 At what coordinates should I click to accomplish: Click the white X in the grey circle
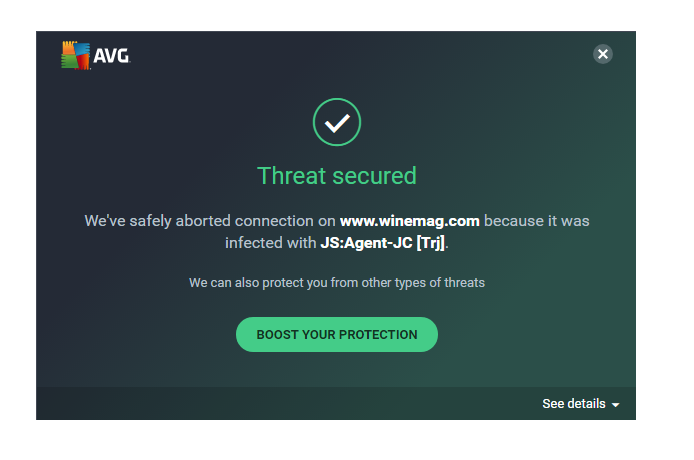coord(602,54)
